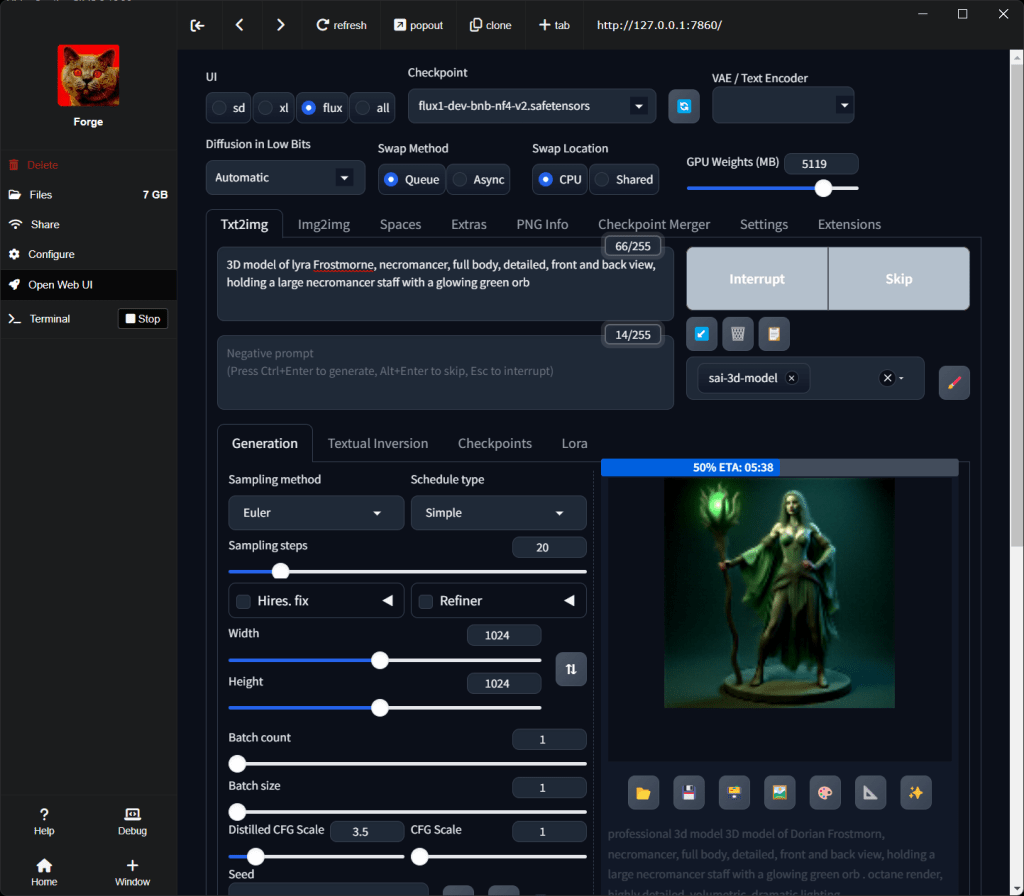Swap width and height with arrows icon
The image size is (1024, 896).
571,668
